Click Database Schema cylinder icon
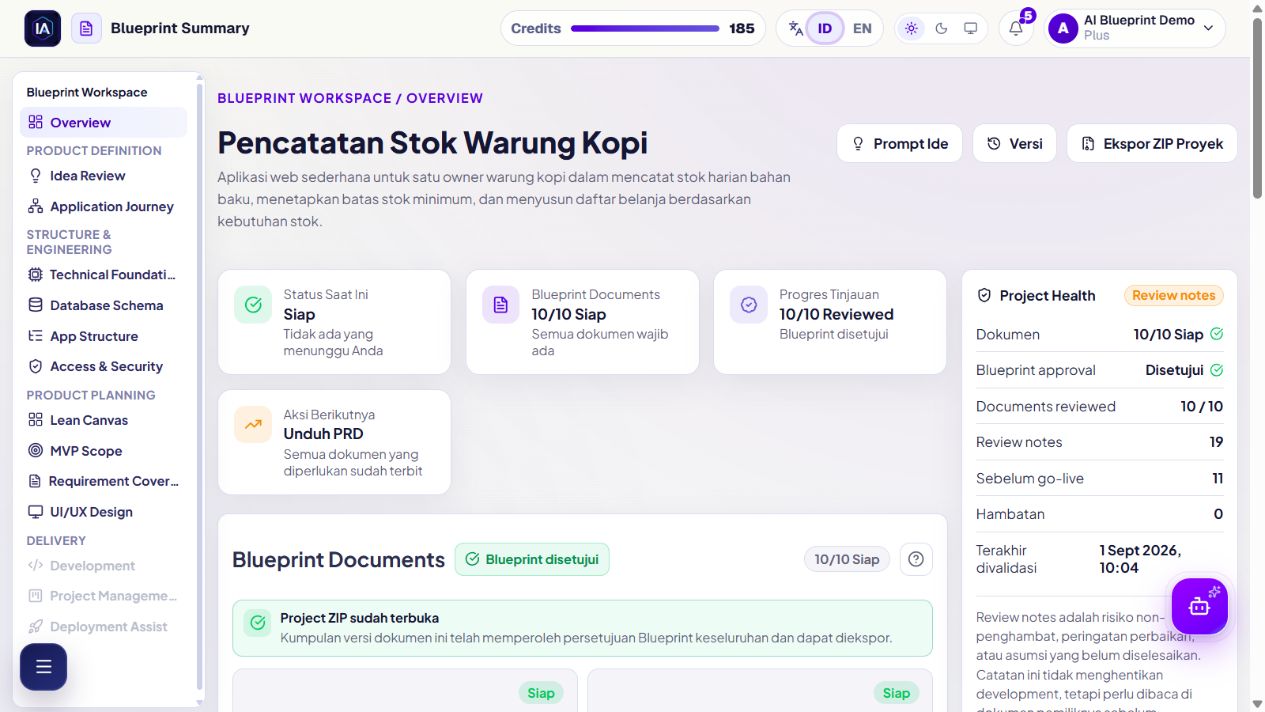 click(x=35, y=305)
